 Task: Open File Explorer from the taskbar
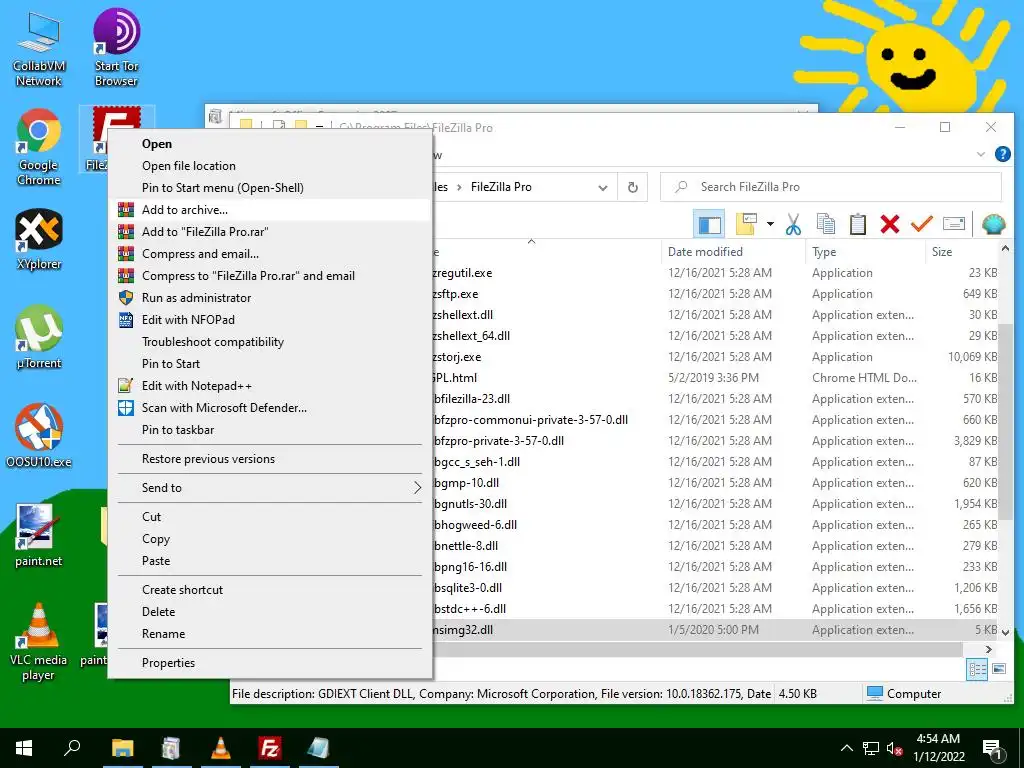click(122, 748)
